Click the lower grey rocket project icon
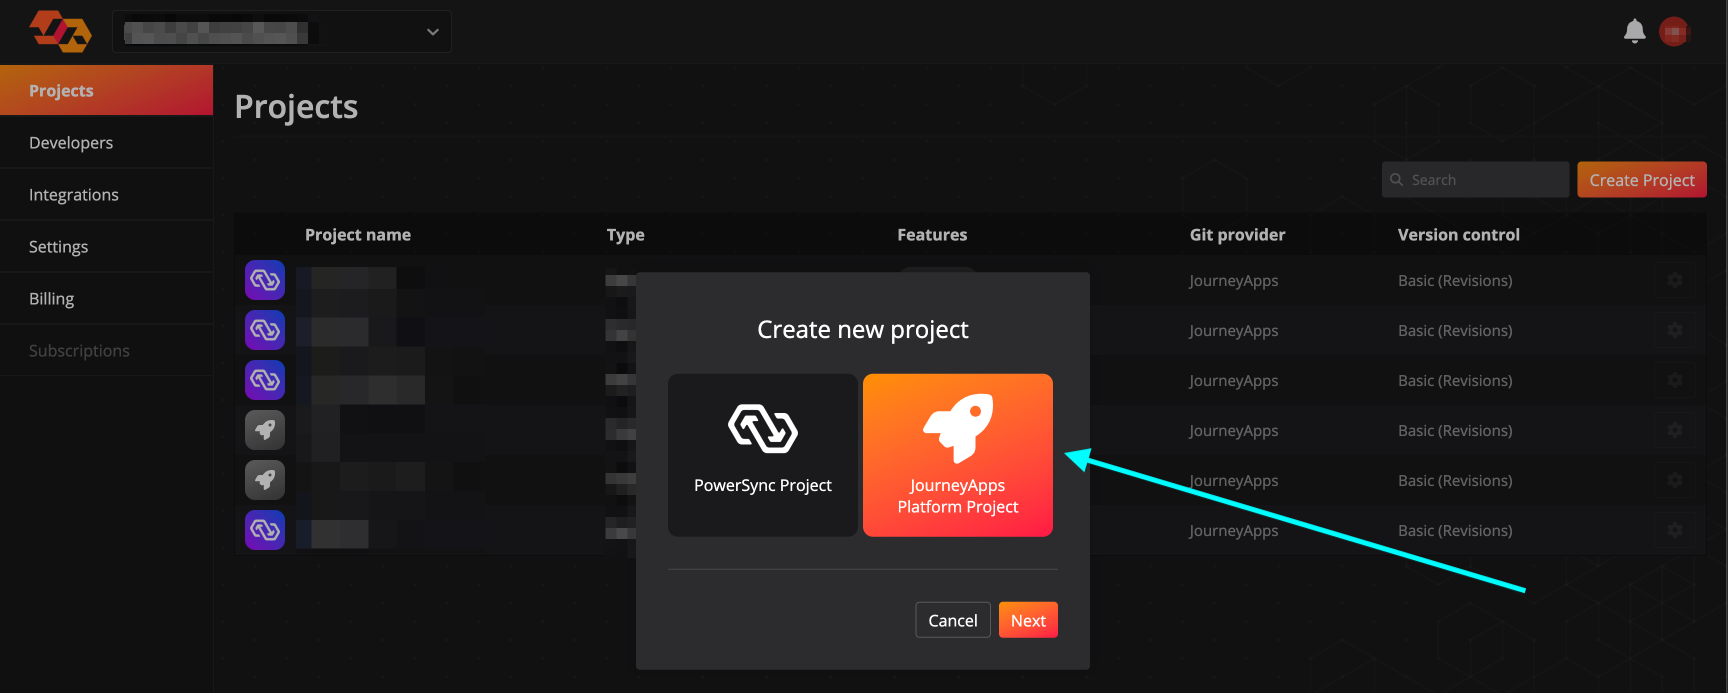Viewport: 1728px width, 693px height. [x=265, y=480]
